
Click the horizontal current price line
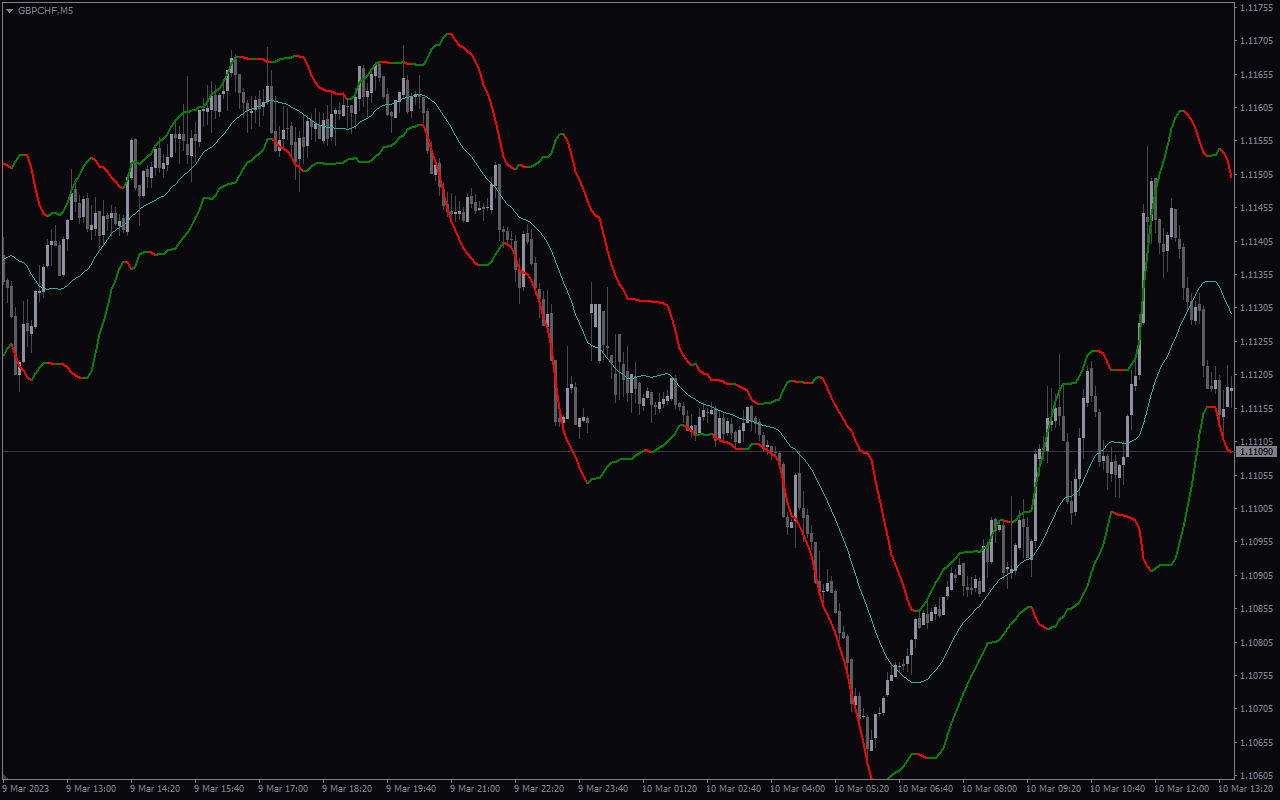pyautogui.click(x=618, y=452)
